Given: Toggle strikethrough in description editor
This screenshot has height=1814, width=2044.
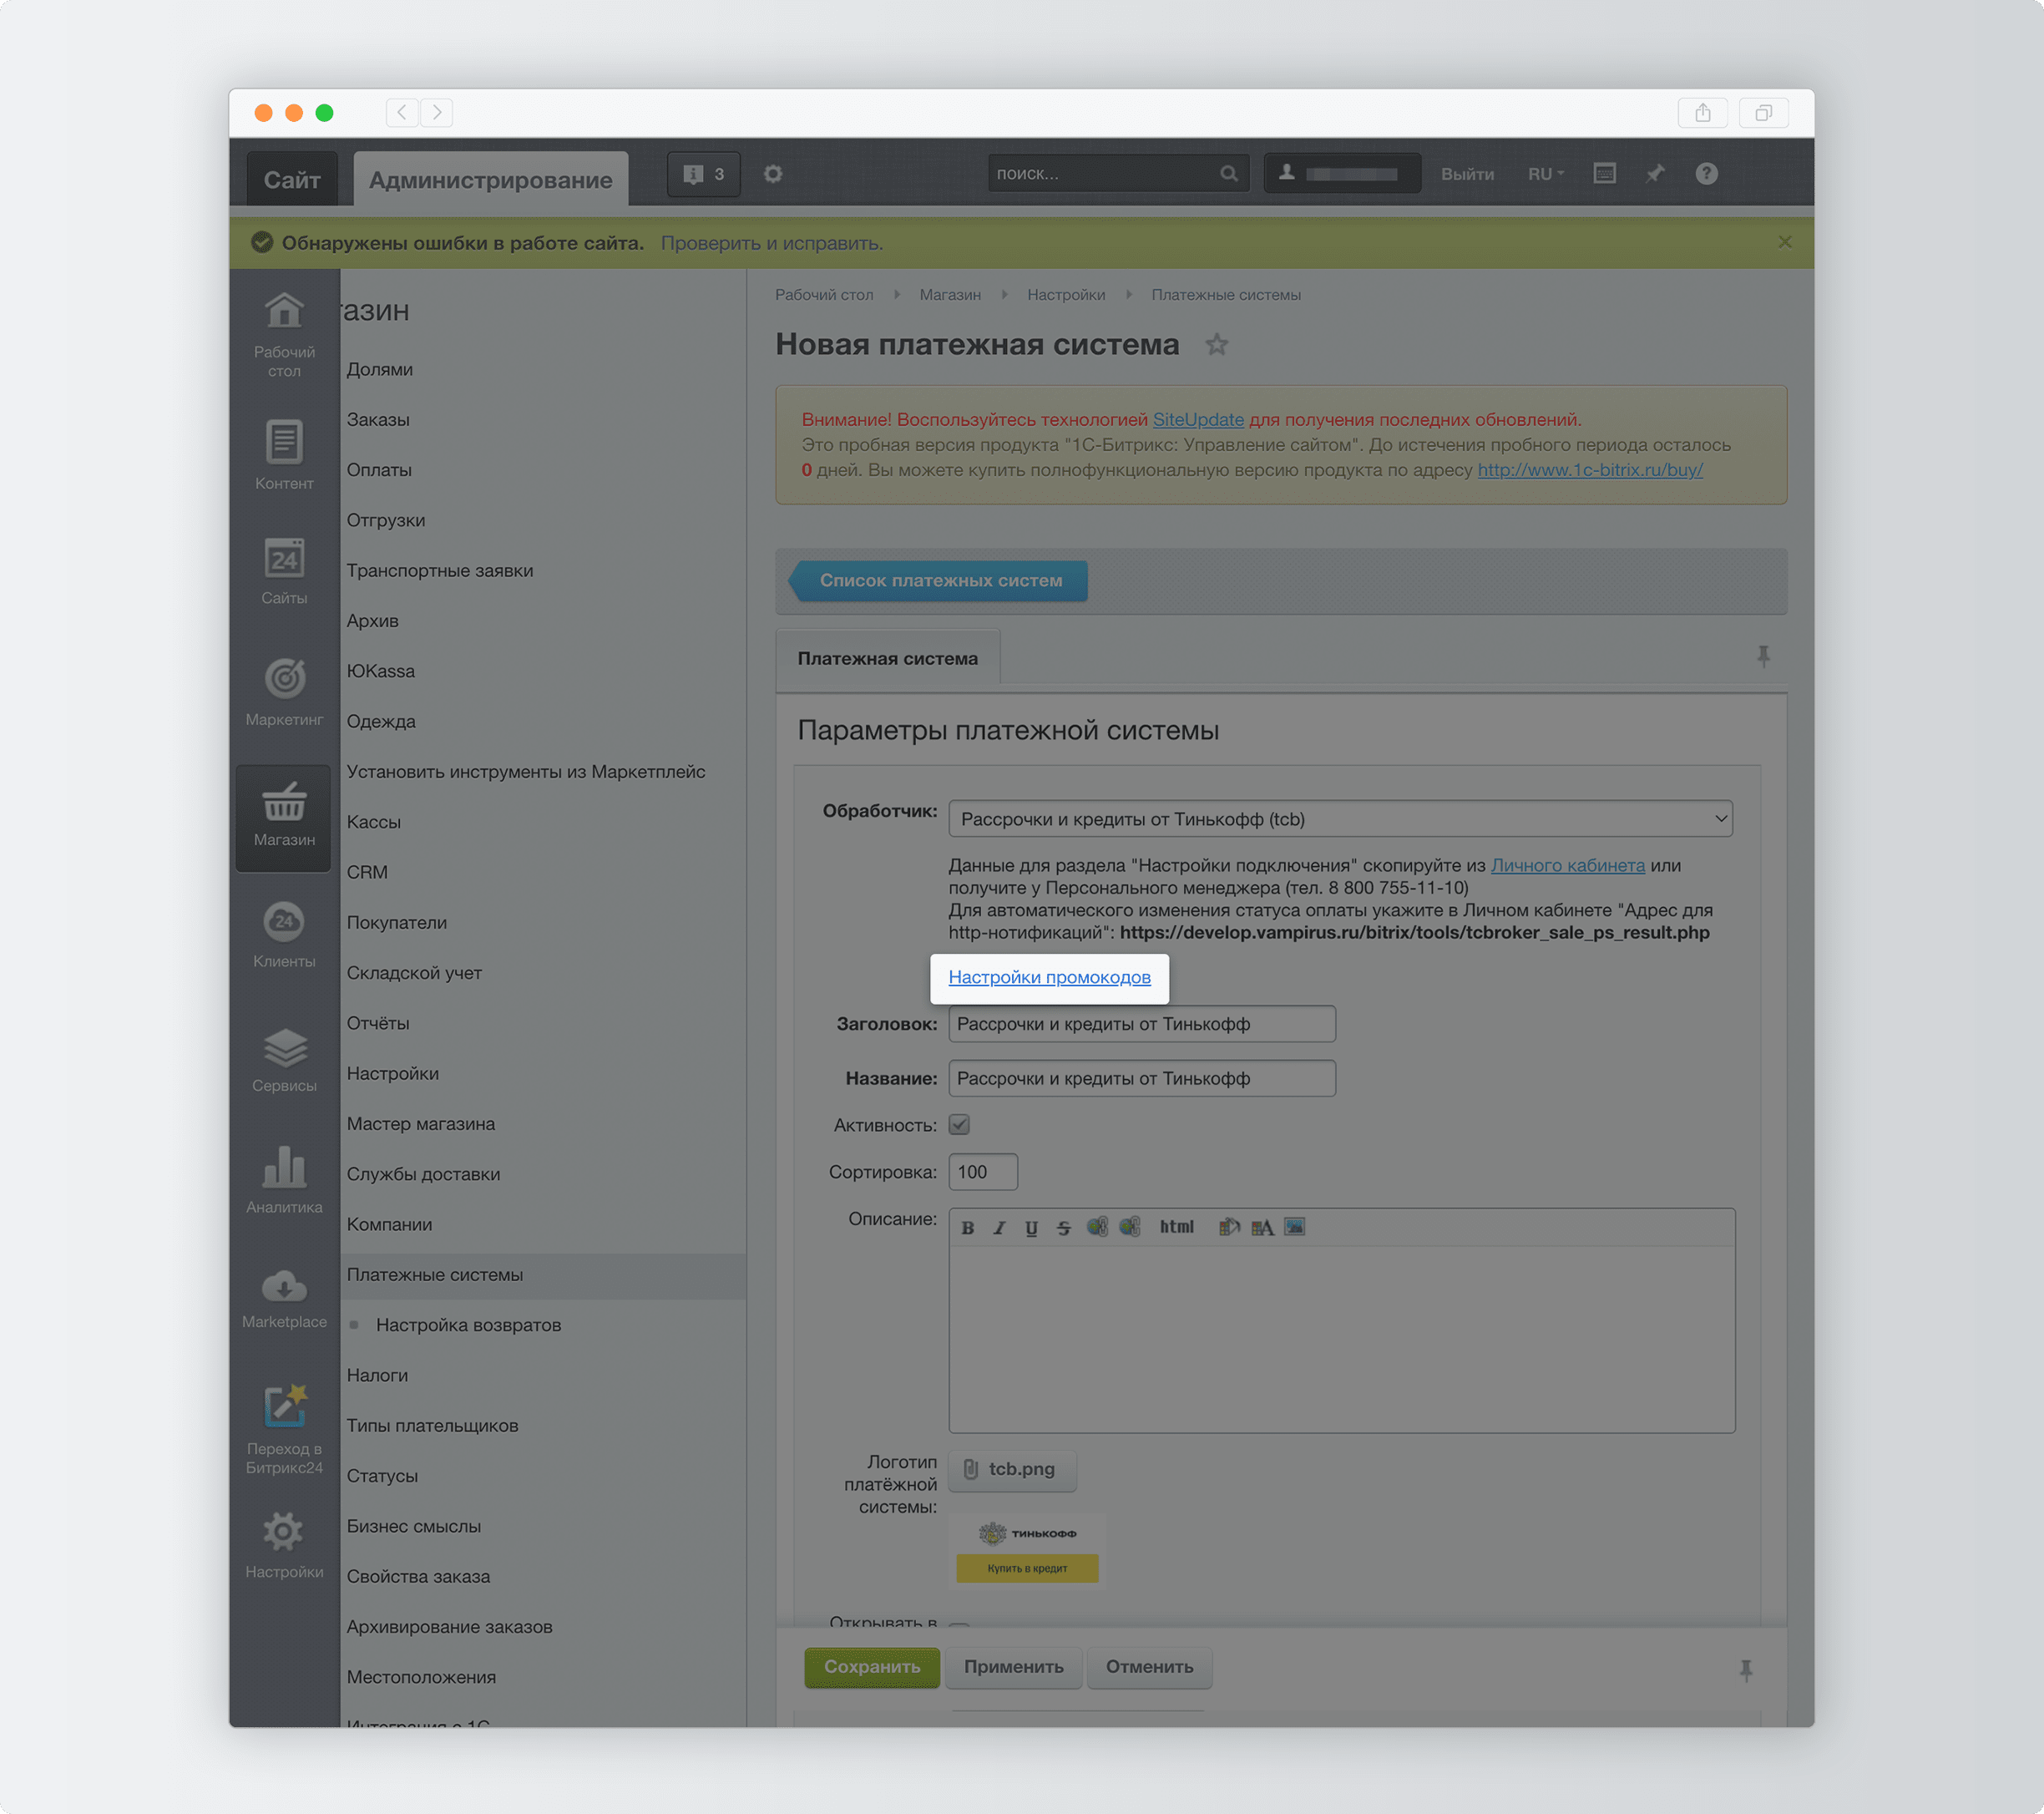Looking at the screenshot, I should point(1063,1227).
